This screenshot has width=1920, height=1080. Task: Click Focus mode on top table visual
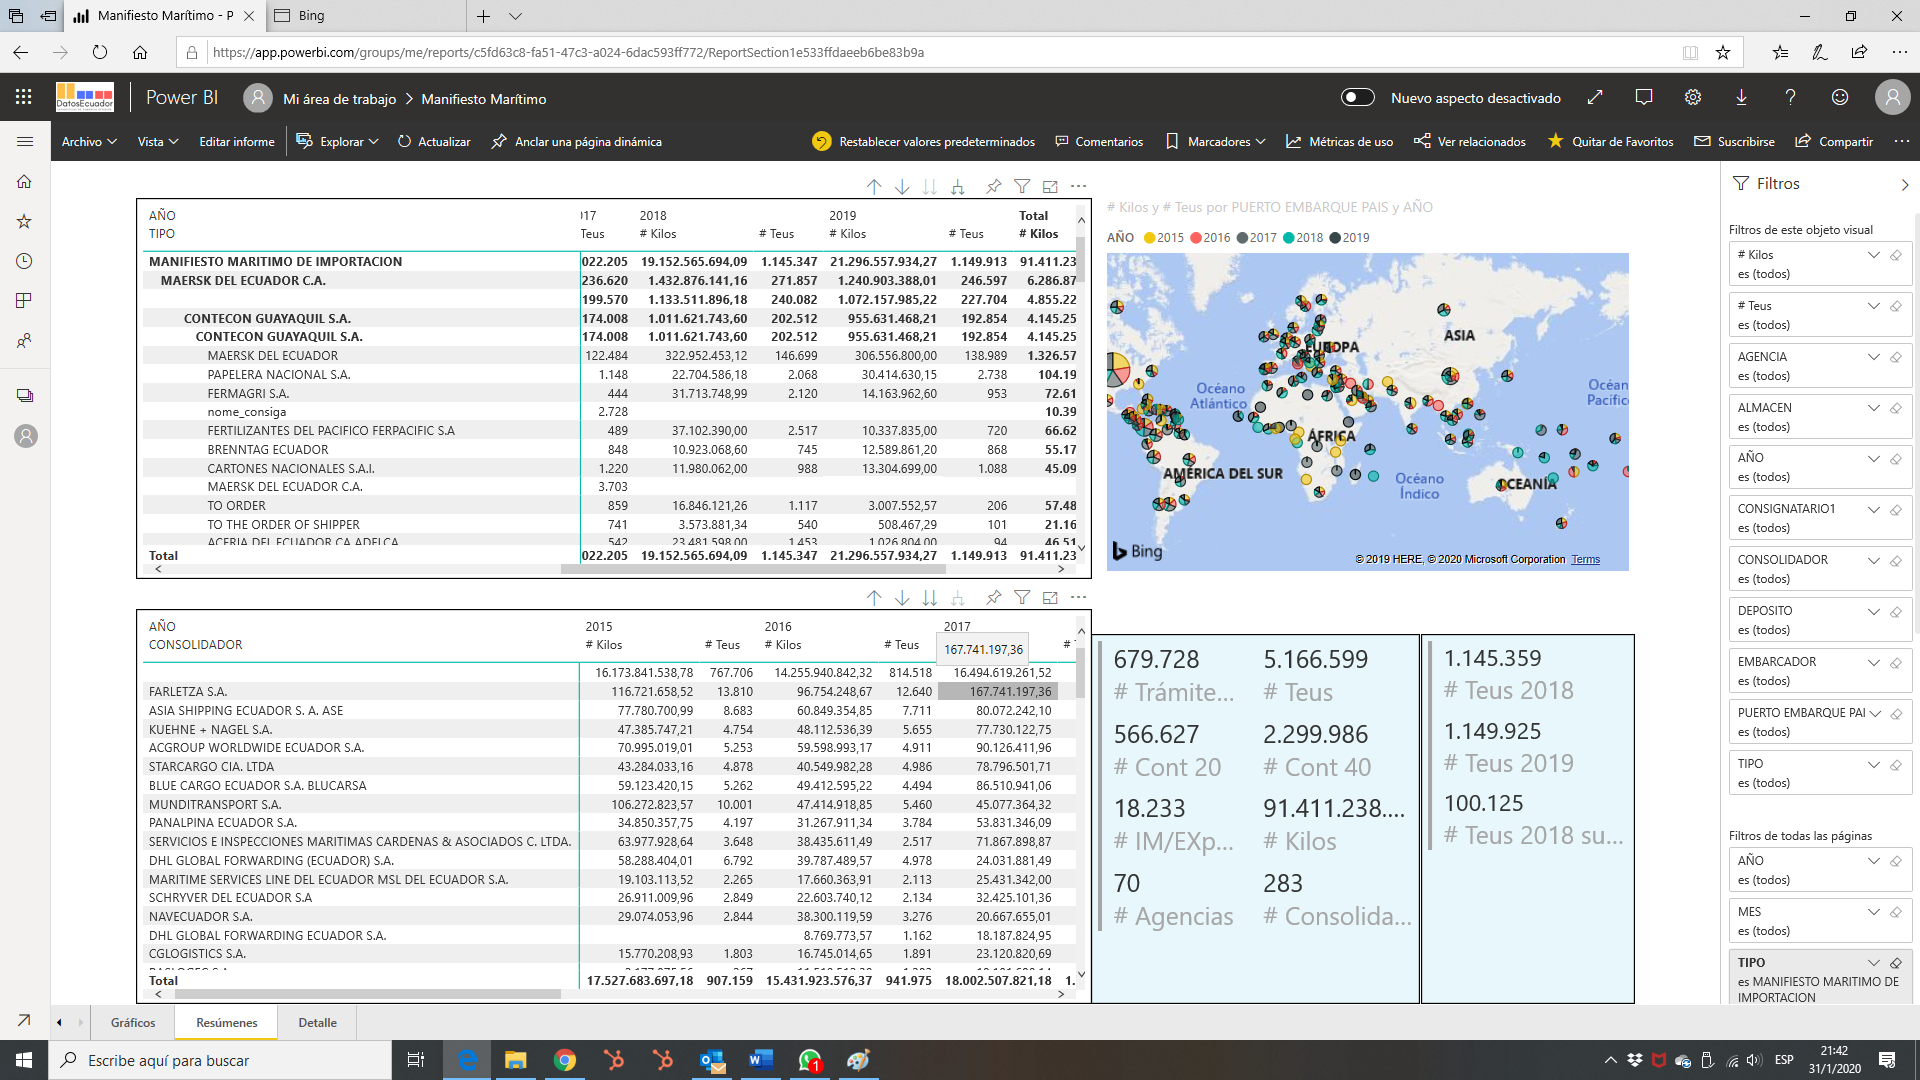1050,186
